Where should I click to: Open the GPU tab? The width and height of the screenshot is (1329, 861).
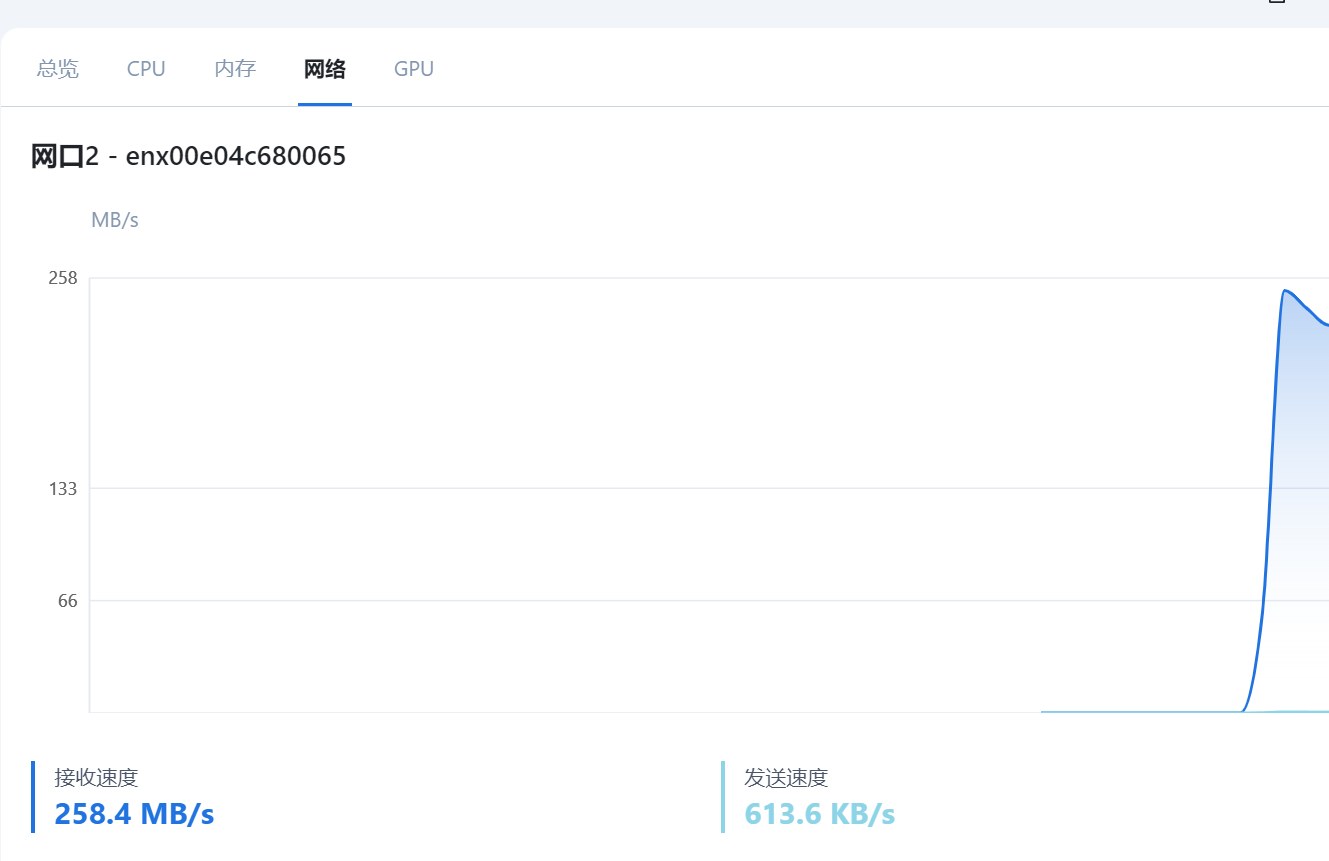pos(414,69)
